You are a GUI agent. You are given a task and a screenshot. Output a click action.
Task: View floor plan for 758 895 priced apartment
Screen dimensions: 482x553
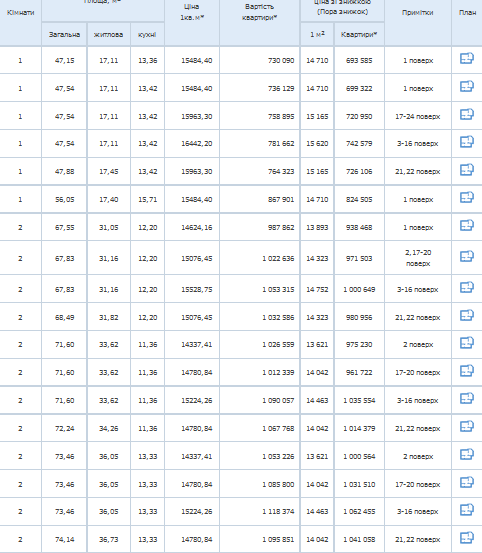466,114
